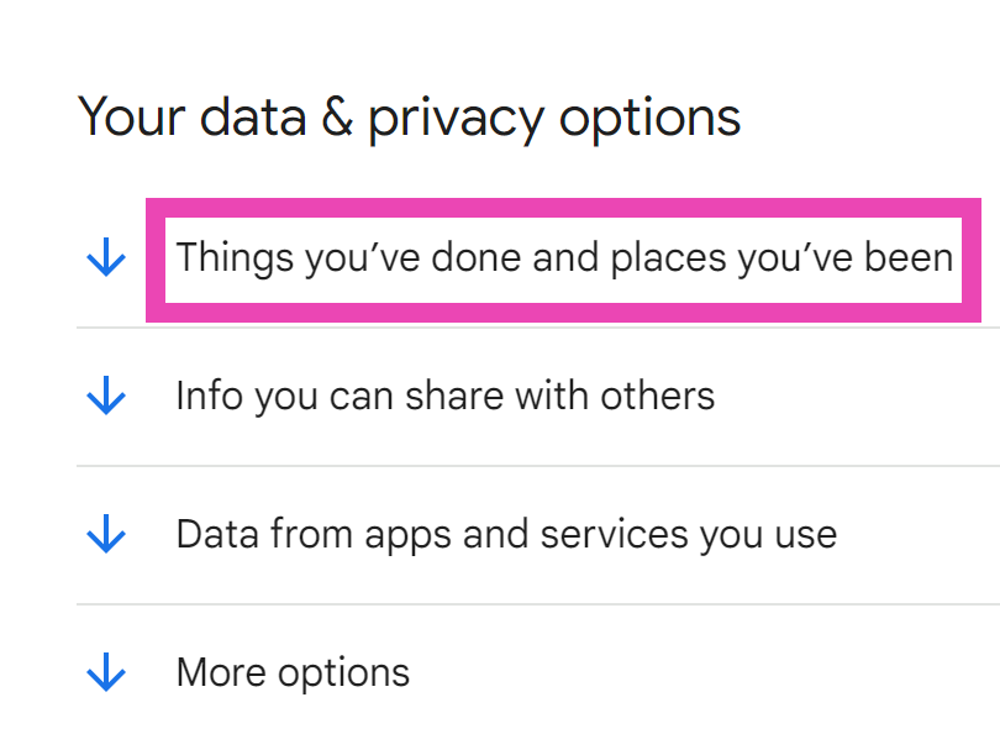The width and height of the screenshot is (1000, 755).
Task: Click the arrow beside Info you can share
Action: tap(106, 398)
